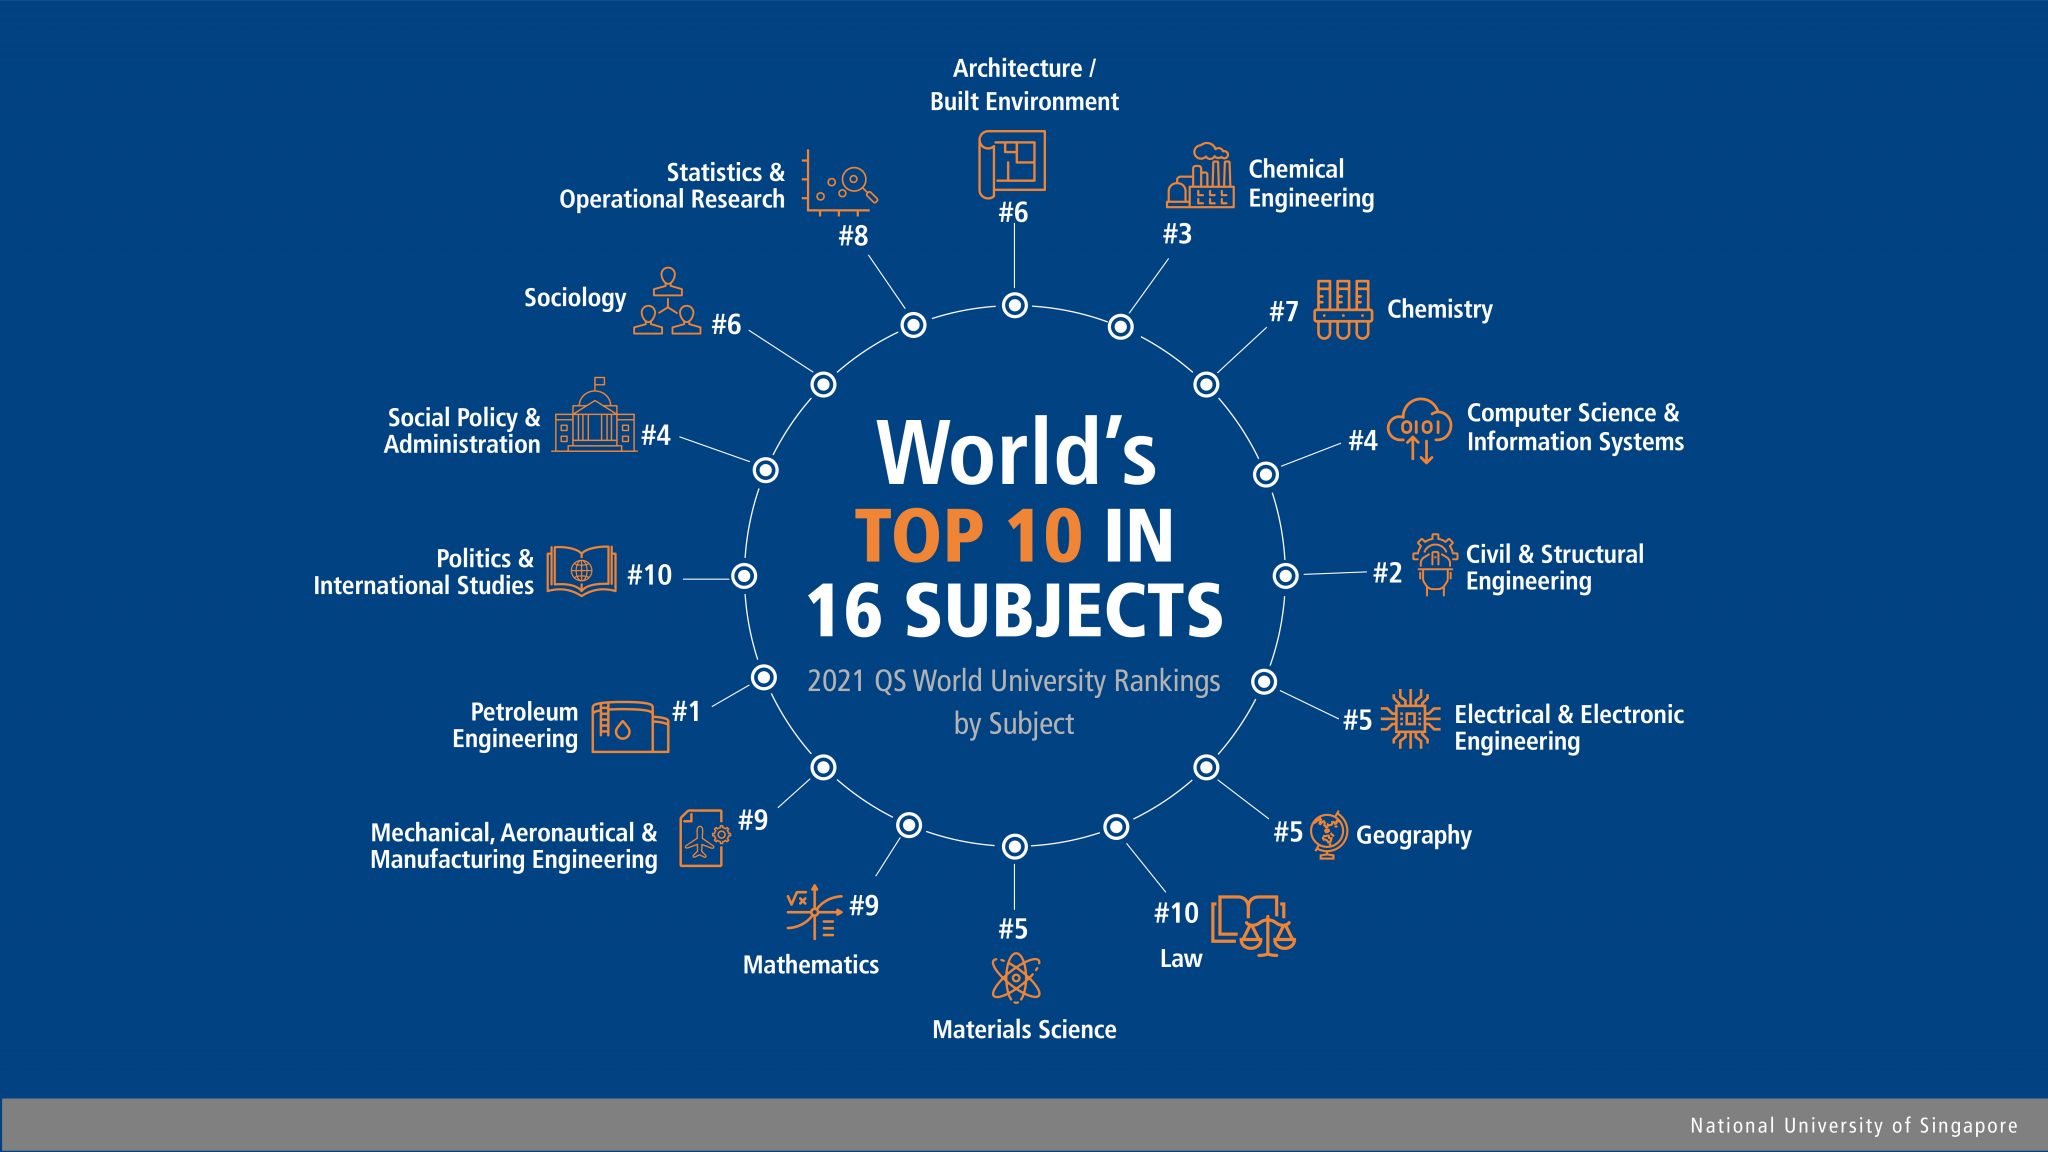Viewport: 2048px width, 1152px height.
Task: Click the Law book and scales icon
Action: tap(1252, 925)
